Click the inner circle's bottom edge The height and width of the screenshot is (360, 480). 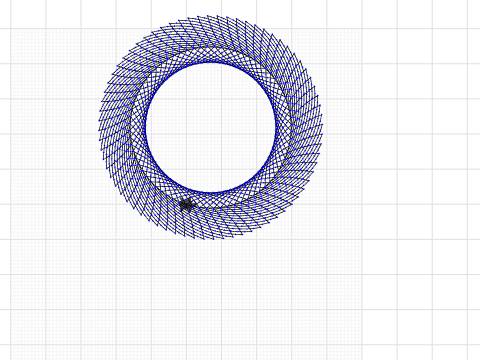point(211,192)
